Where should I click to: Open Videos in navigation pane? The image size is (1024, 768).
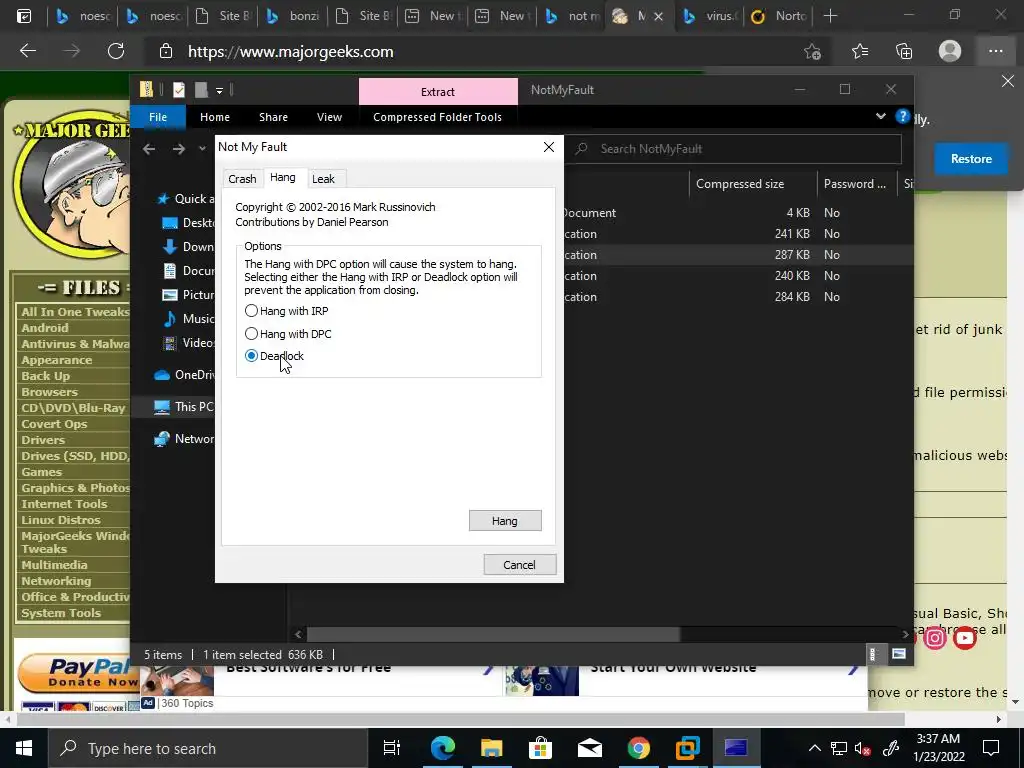[x=188, y=342]
